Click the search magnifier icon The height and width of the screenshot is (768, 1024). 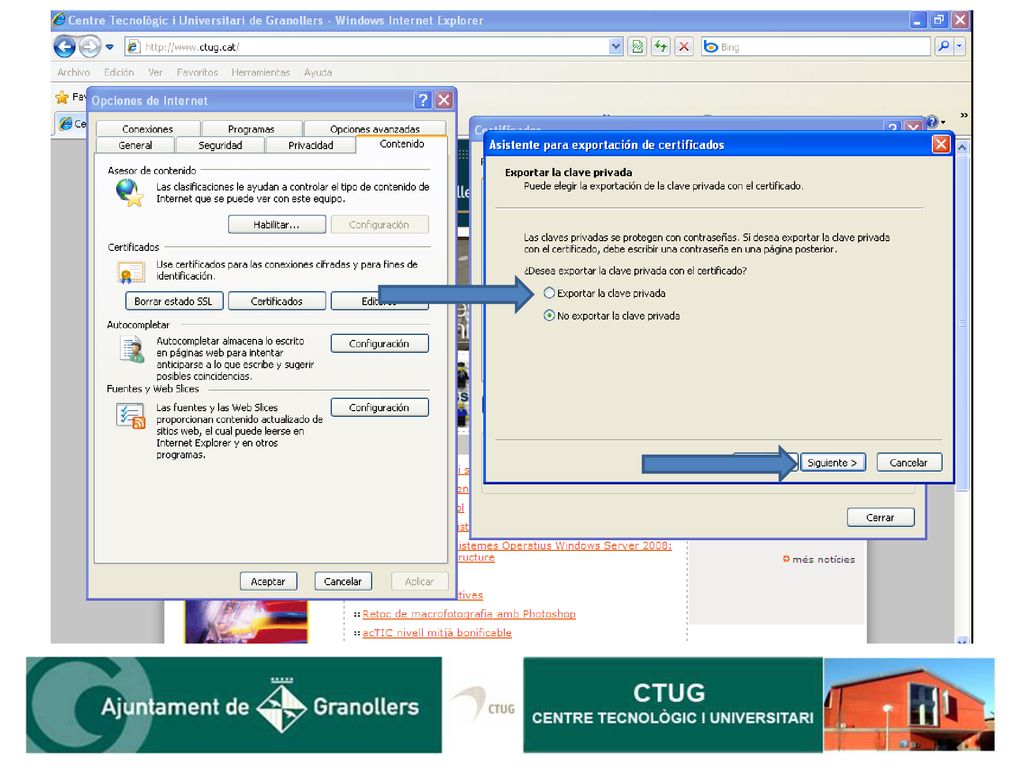pyautogui.click(x=944, y=46)
